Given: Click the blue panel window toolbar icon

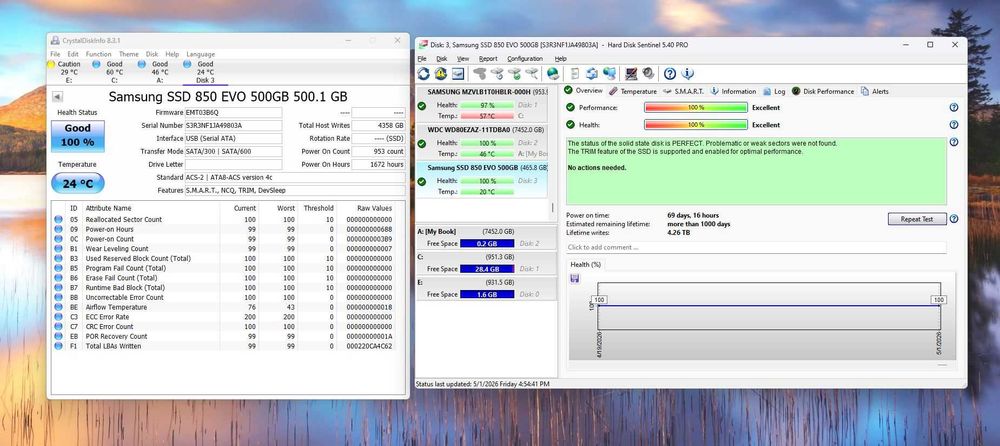Looking at the screenshot, I should [x=458, y=73].
